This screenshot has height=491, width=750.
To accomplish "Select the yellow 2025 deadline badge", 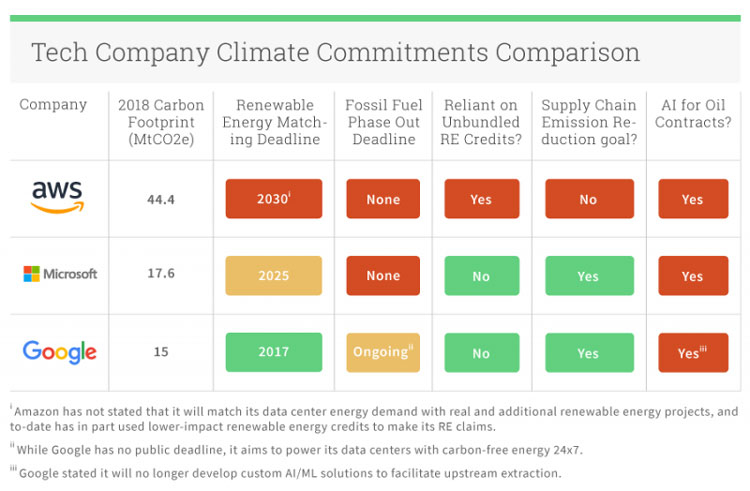I will pos(274,276).
